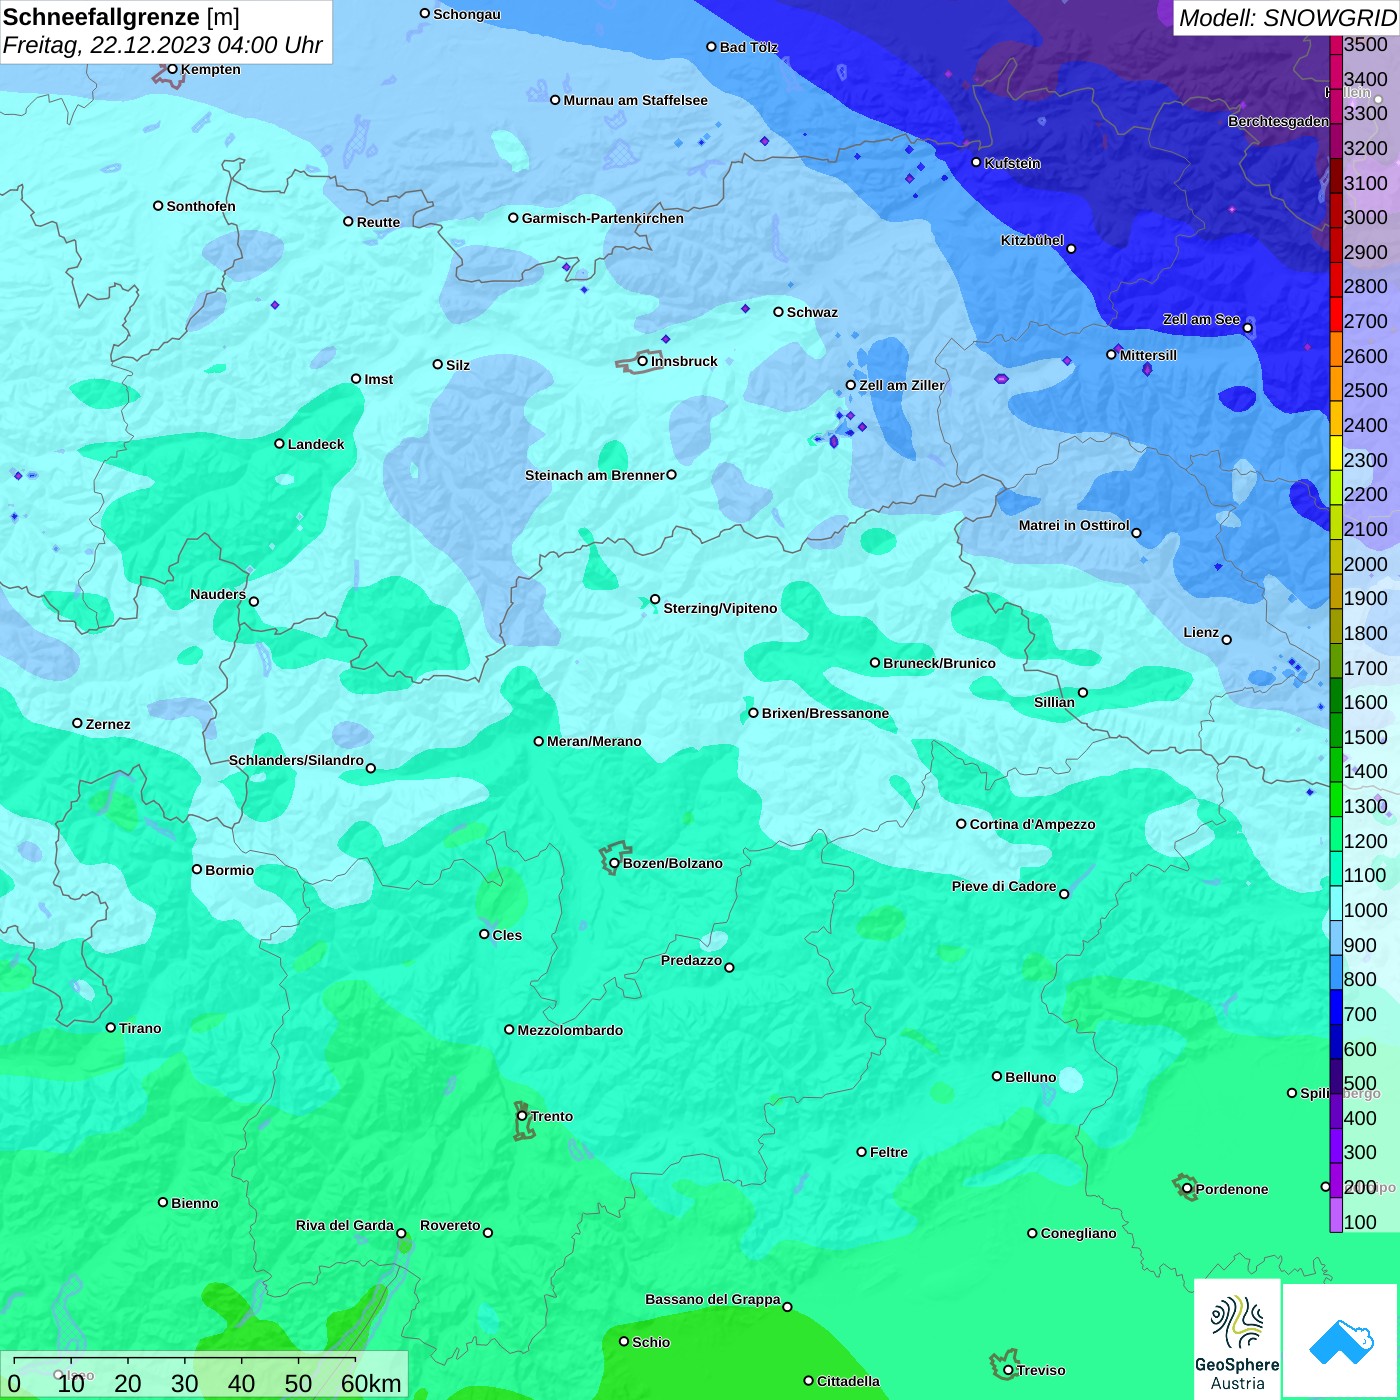Screen dimensions: 1400x1400
Task: Click the 'Predazzo' label
Action: pyautogui.click(x=691, y=960)
